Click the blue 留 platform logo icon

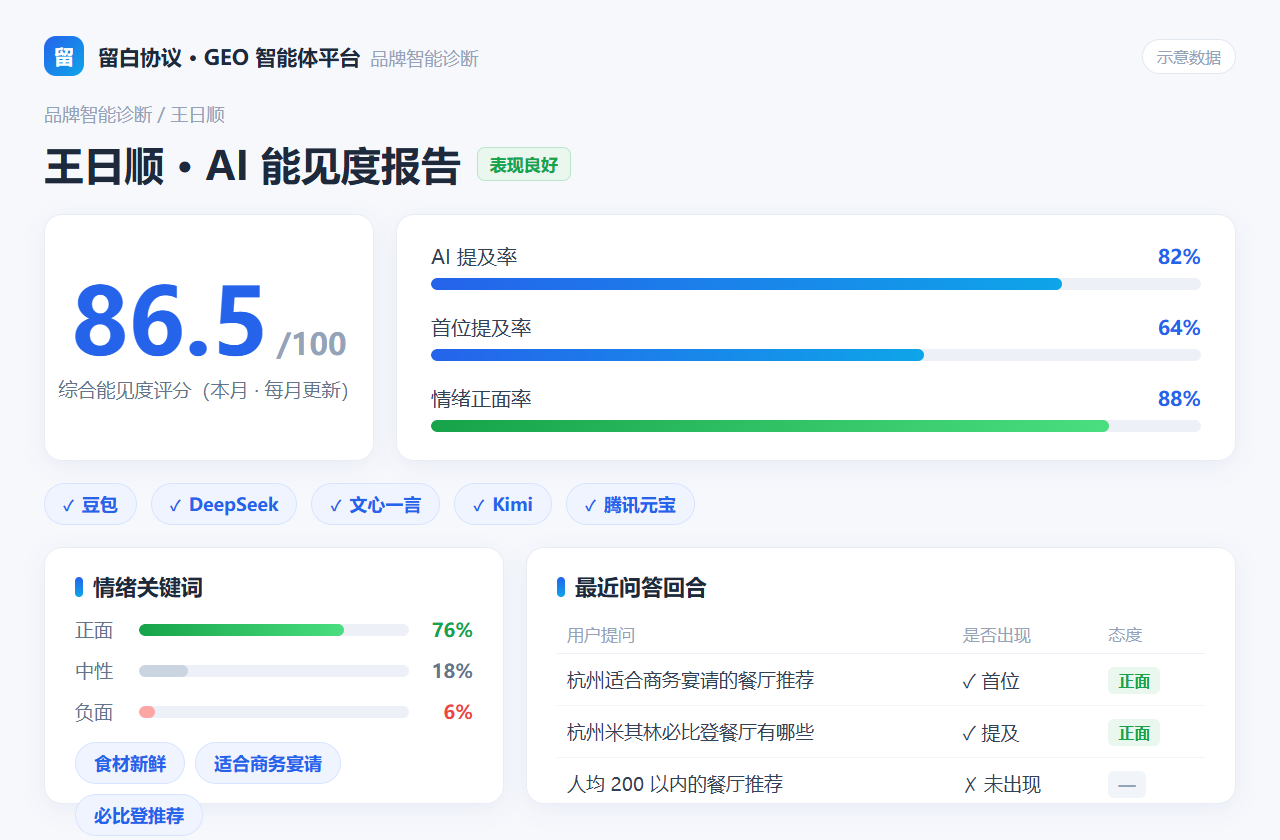point(64,56)
